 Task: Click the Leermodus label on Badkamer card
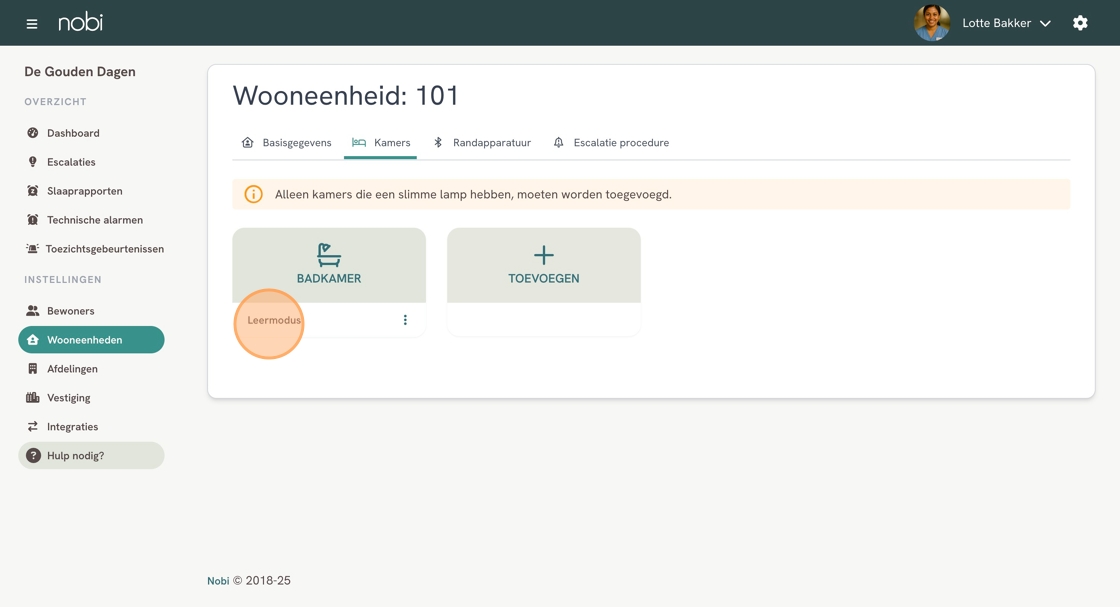click(x=274, y=320)
